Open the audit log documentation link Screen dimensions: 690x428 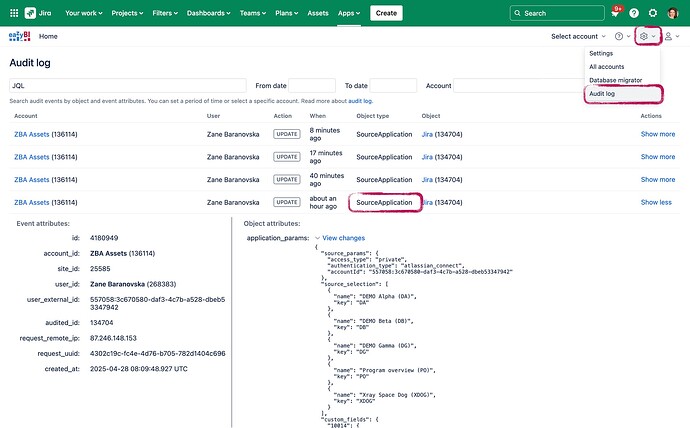click(360, 101)
